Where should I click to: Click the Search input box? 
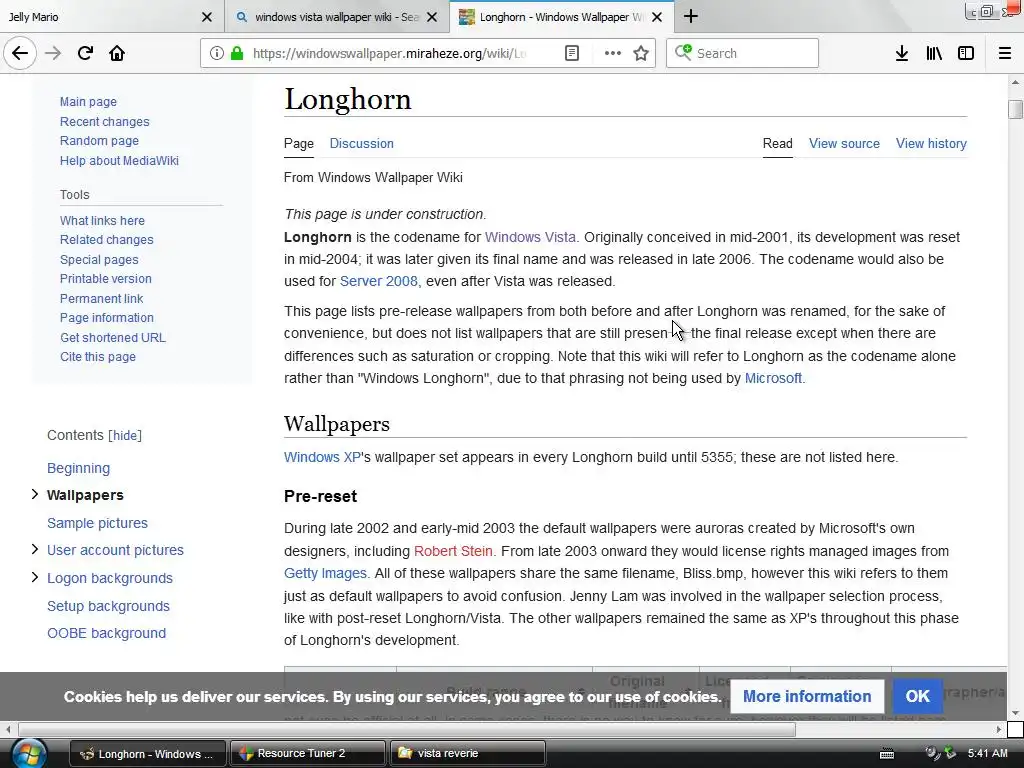coord(742,53)
